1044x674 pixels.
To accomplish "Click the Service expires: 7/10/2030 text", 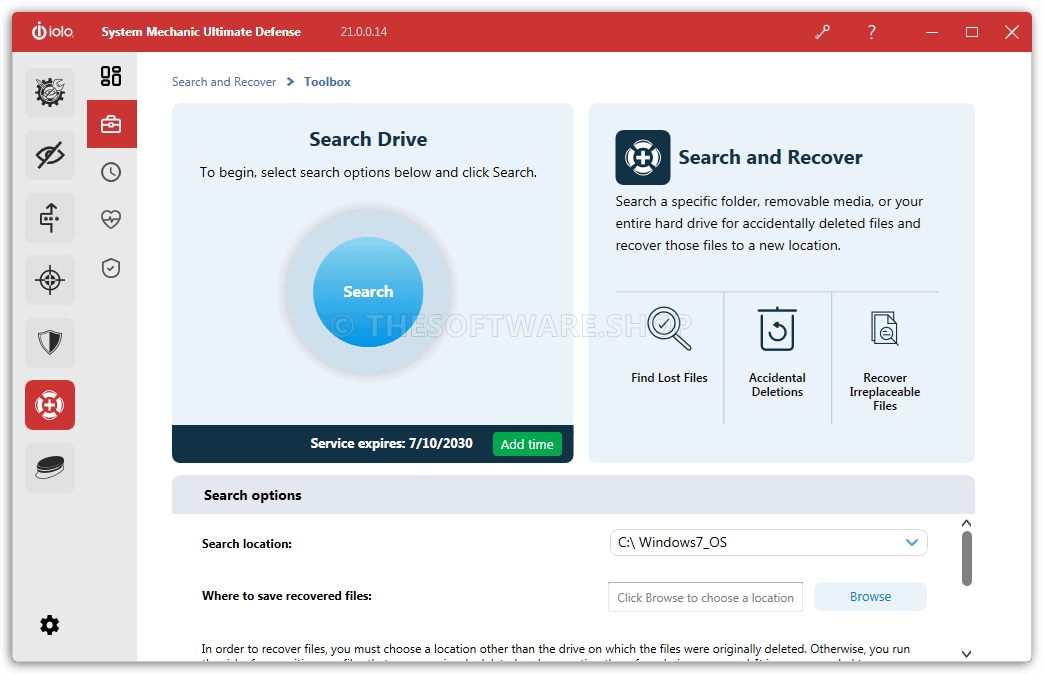I will click(x=392, y=444).
